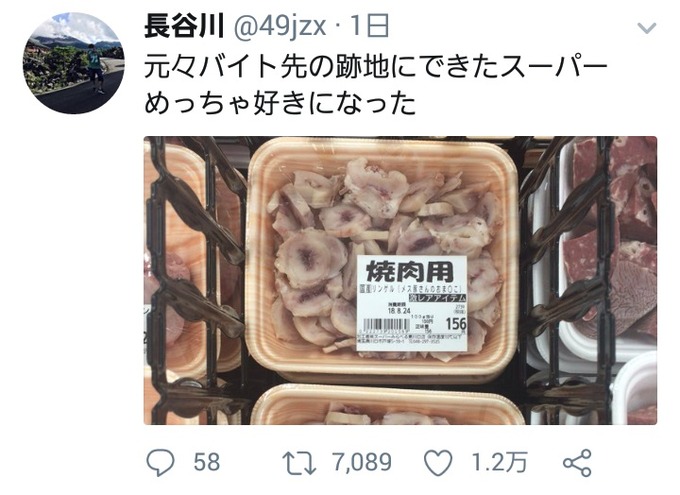Open the @49jzx handle link
This screenshot has height=495, width=680.
click(280, 27)
